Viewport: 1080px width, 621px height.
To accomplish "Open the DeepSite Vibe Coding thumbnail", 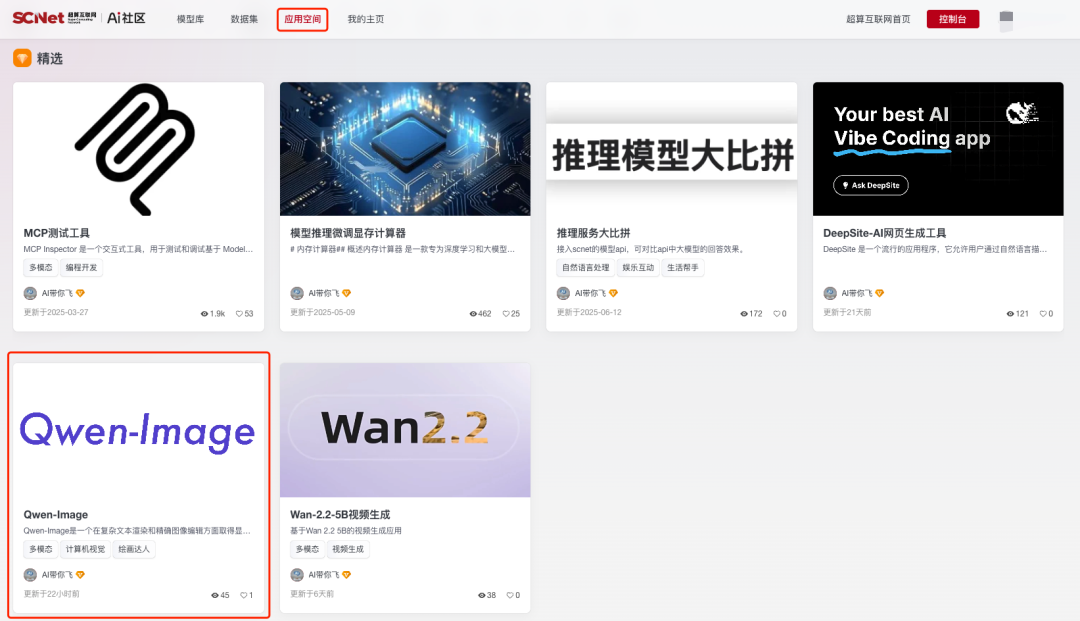I will 938,149.
